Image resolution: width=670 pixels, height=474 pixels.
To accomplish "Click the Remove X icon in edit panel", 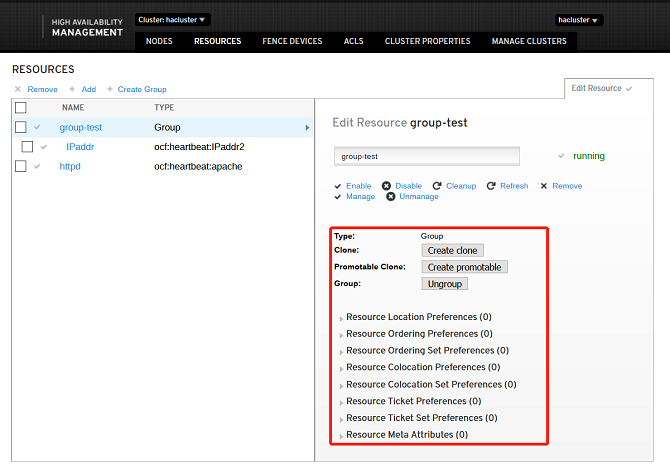I will point(544,186).
